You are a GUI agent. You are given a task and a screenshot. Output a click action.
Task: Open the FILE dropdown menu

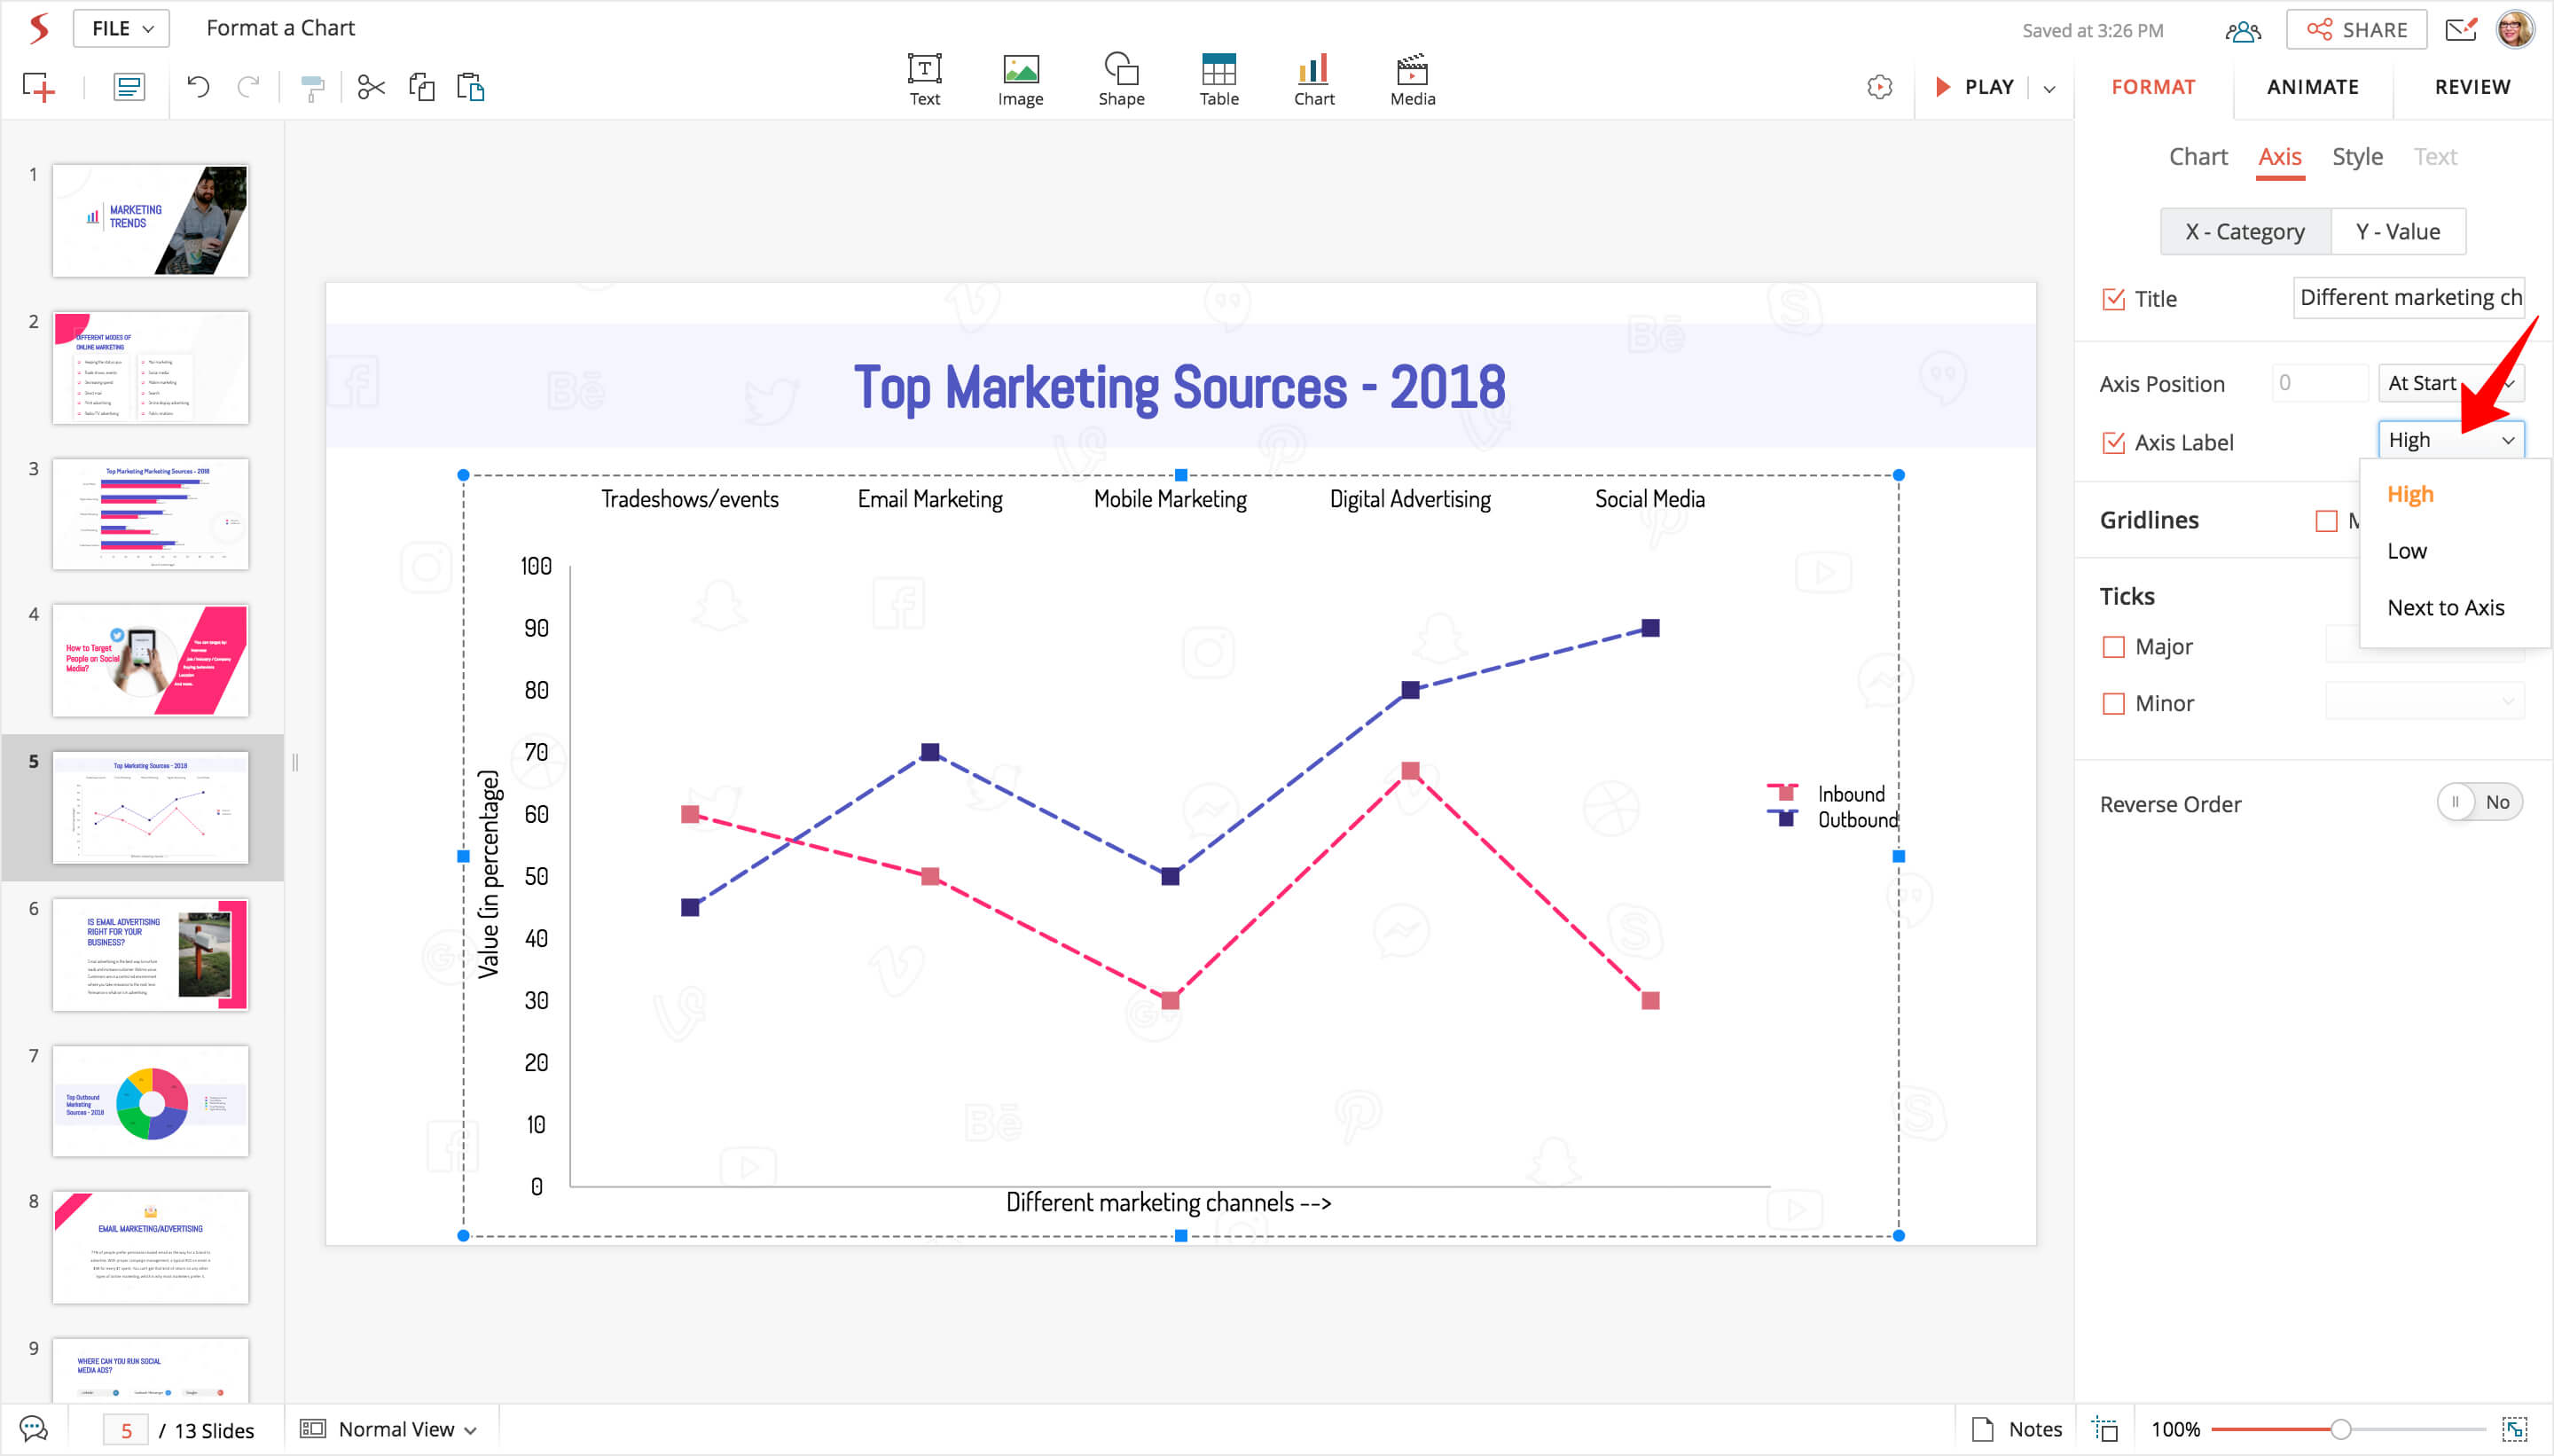coord(121,28)
